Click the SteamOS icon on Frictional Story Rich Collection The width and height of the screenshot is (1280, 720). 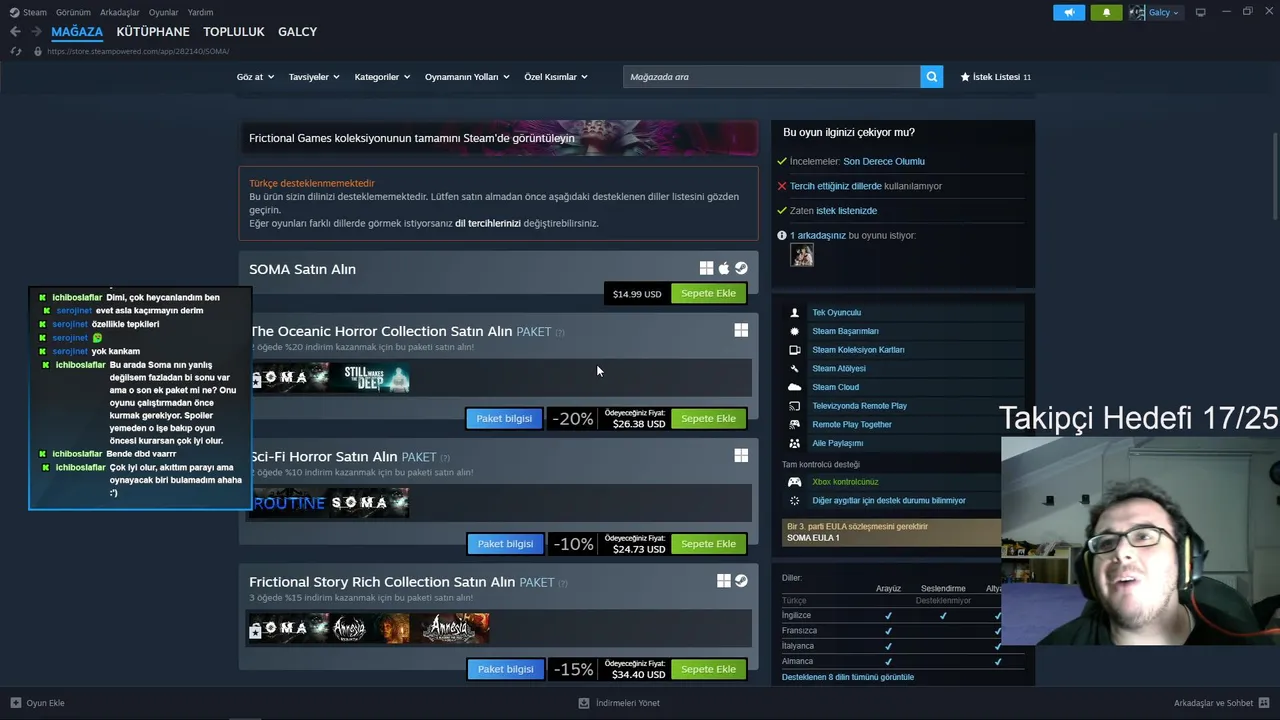pos(741,580)
